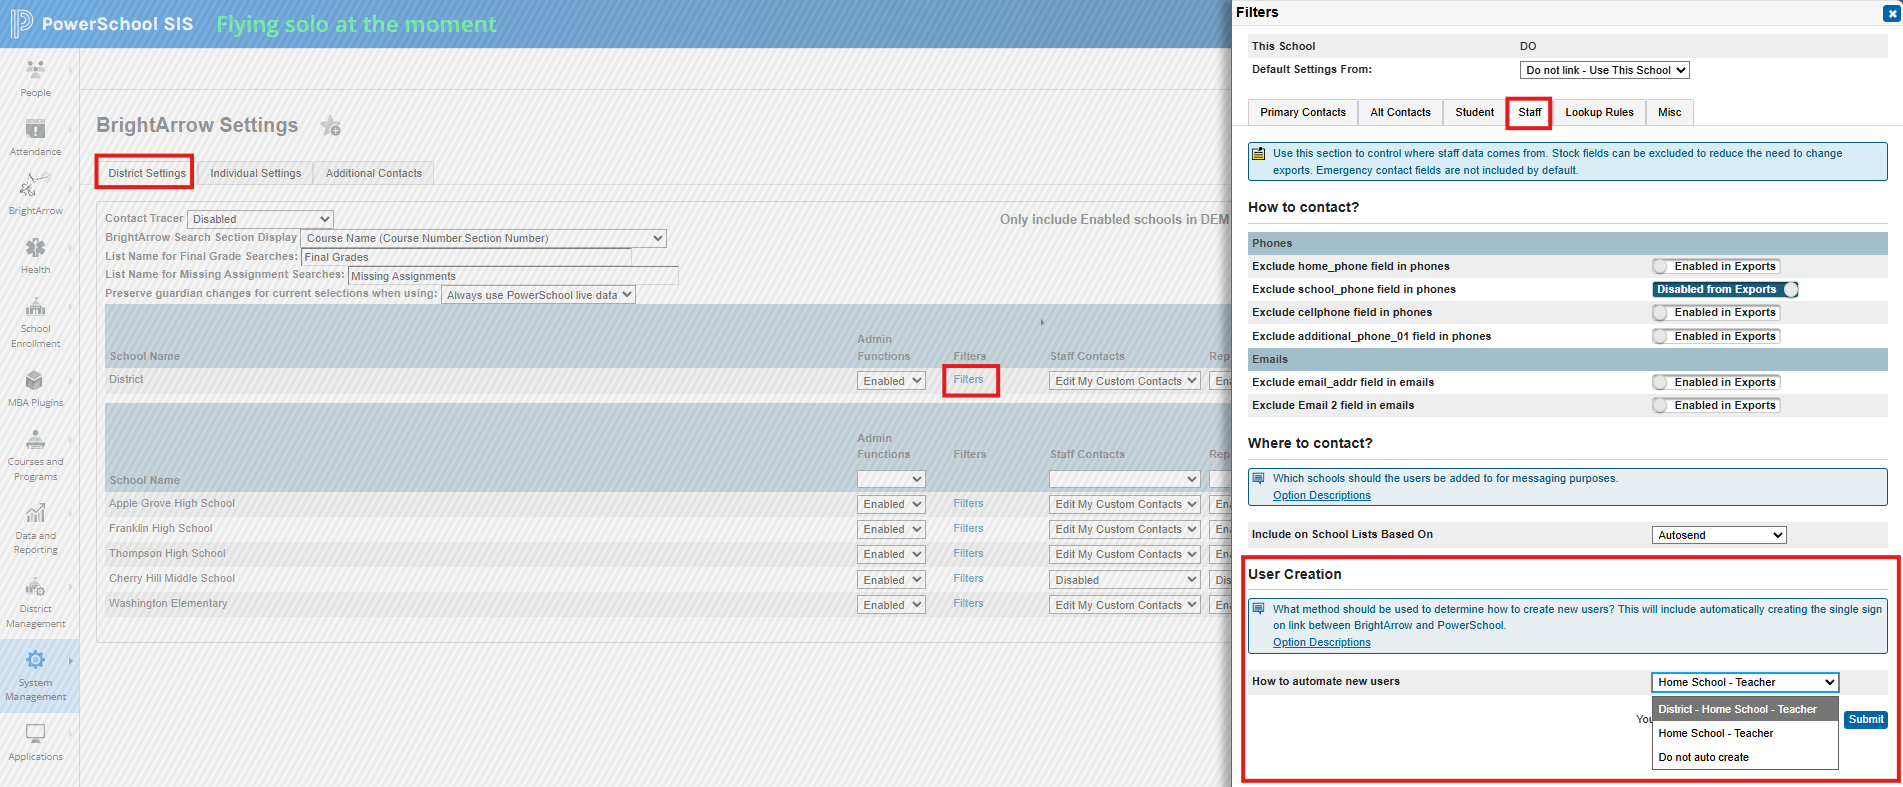Screen dimensions: 1903x787
Task: Click the Submit button
Action: [1865, 719]
